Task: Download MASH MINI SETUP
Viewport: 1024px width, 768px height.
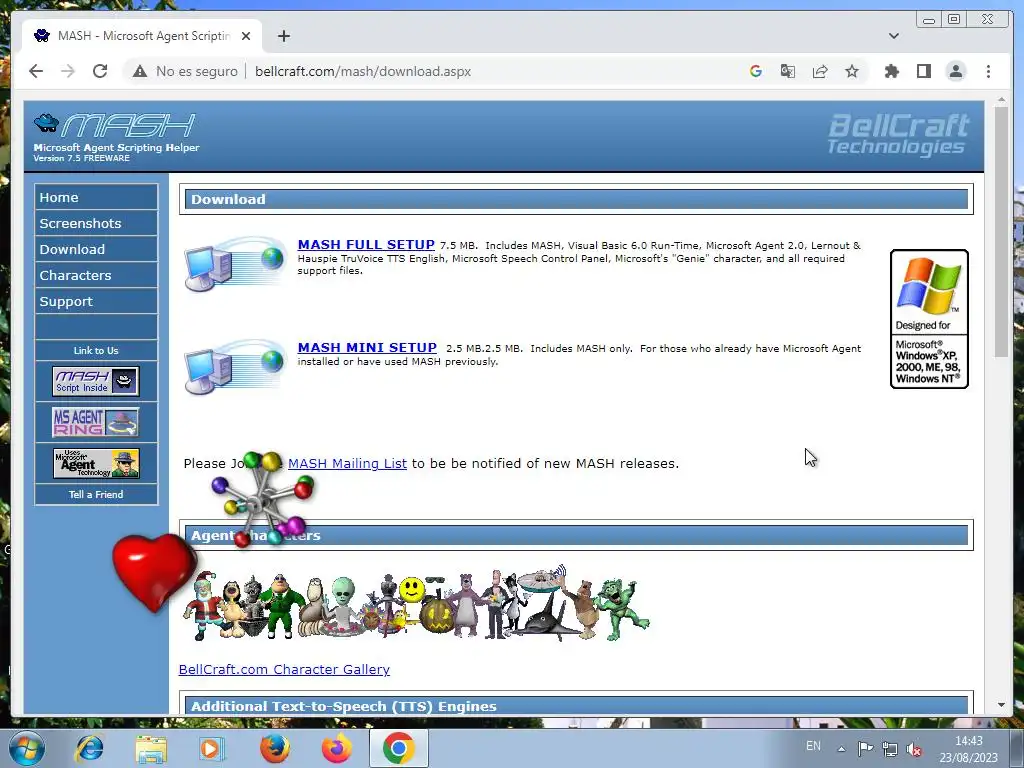Action: coord(367,347)
